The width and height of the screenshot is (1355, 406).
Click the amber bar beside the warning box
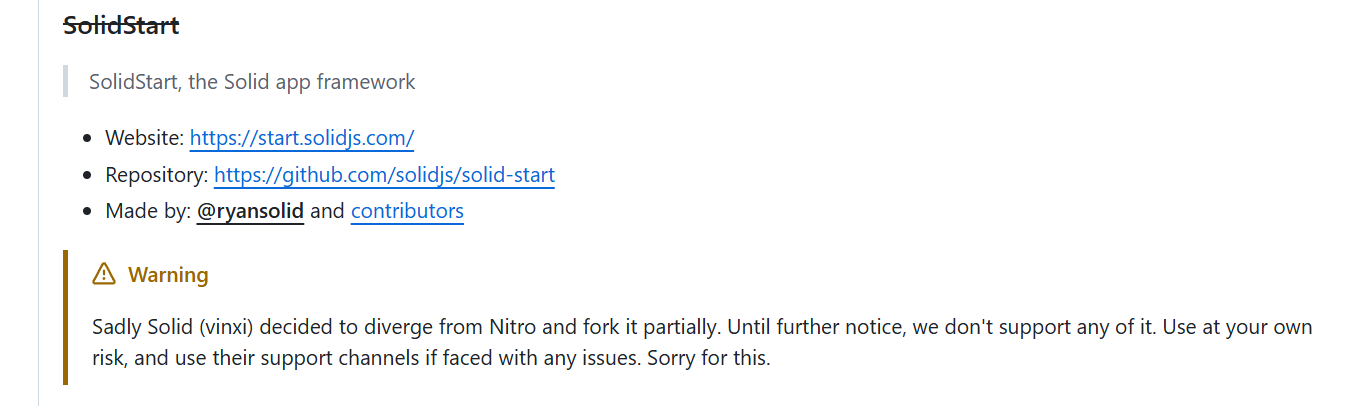[65, 317]
